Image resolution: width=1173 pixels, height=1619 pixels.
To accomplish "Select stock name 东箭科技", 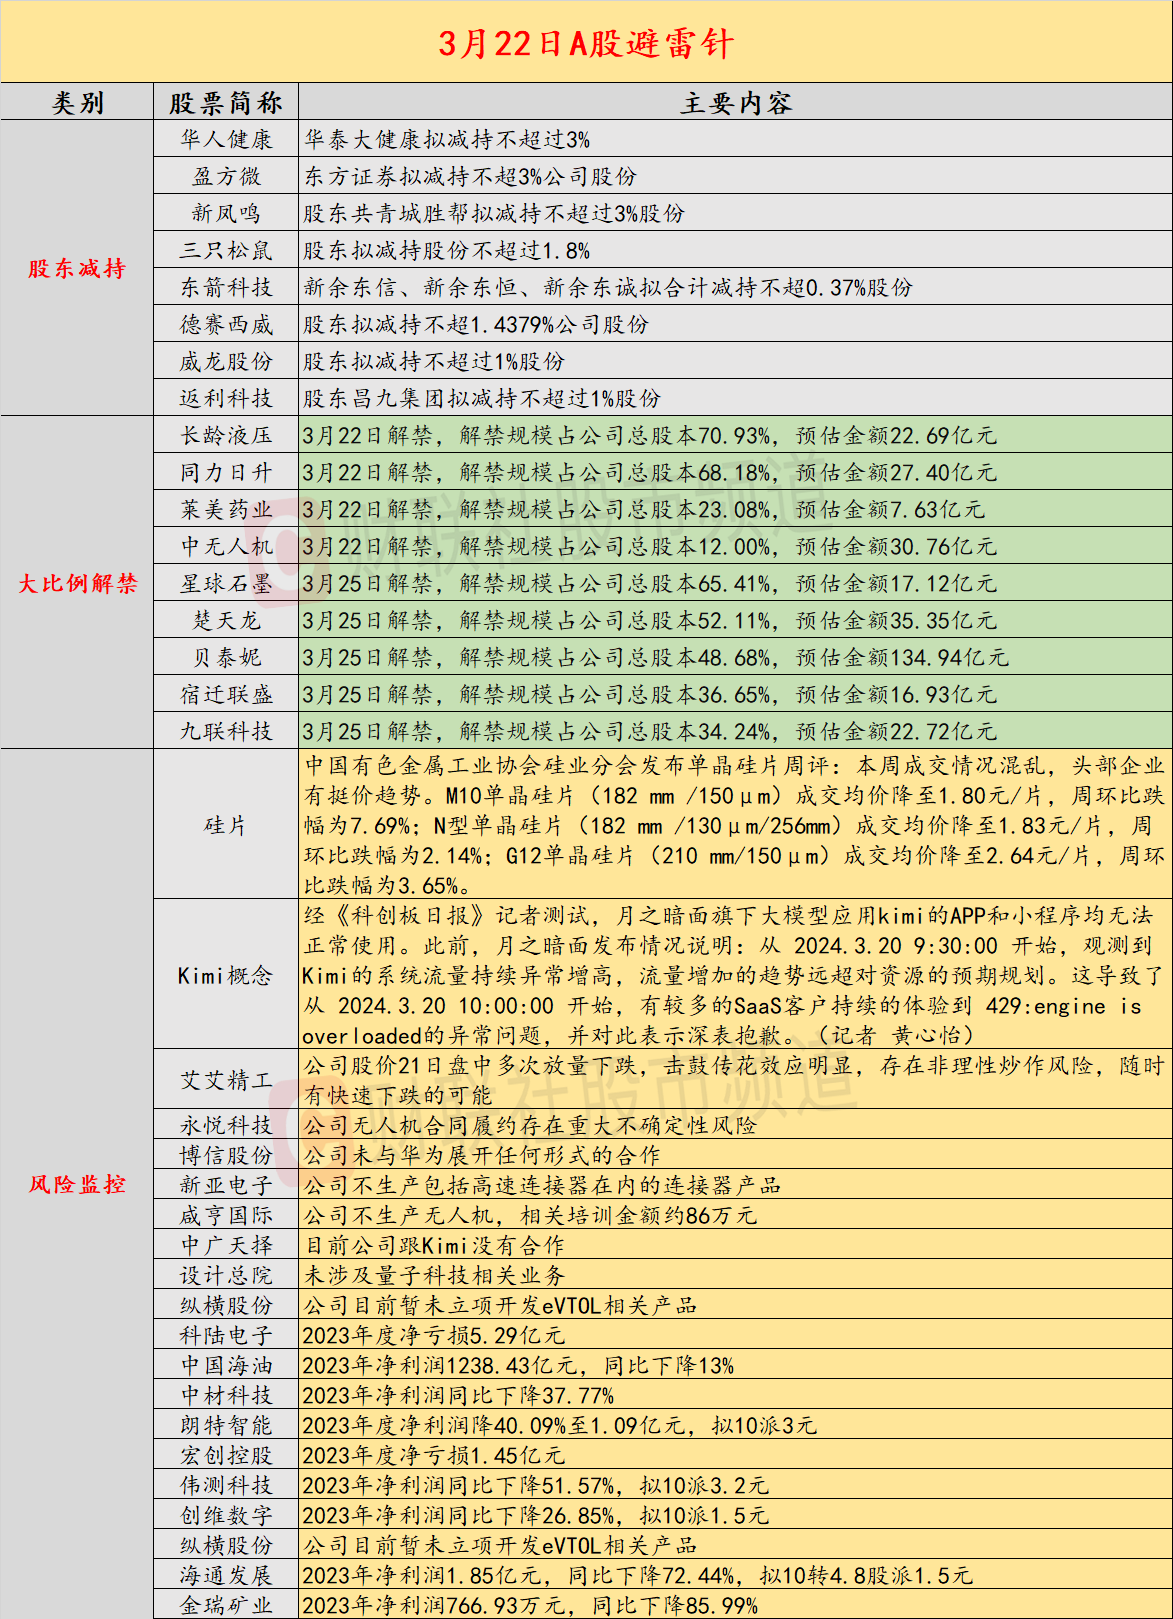I will (226, 287).
